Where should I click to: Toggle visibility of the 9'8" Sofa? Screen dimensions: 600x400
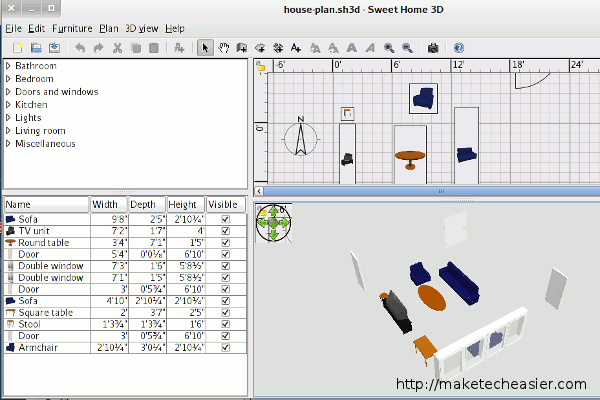tap(225, 219)
